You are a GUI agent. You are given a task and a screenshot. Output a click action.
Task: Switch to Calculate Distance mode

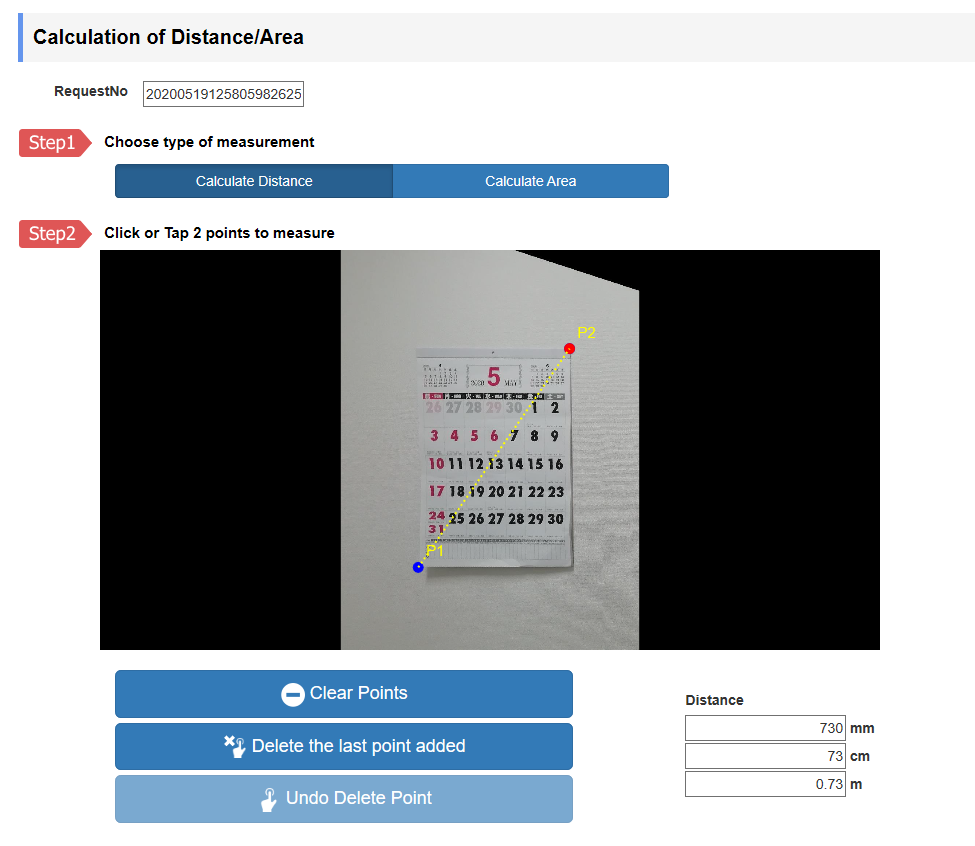tap(254, 181)
